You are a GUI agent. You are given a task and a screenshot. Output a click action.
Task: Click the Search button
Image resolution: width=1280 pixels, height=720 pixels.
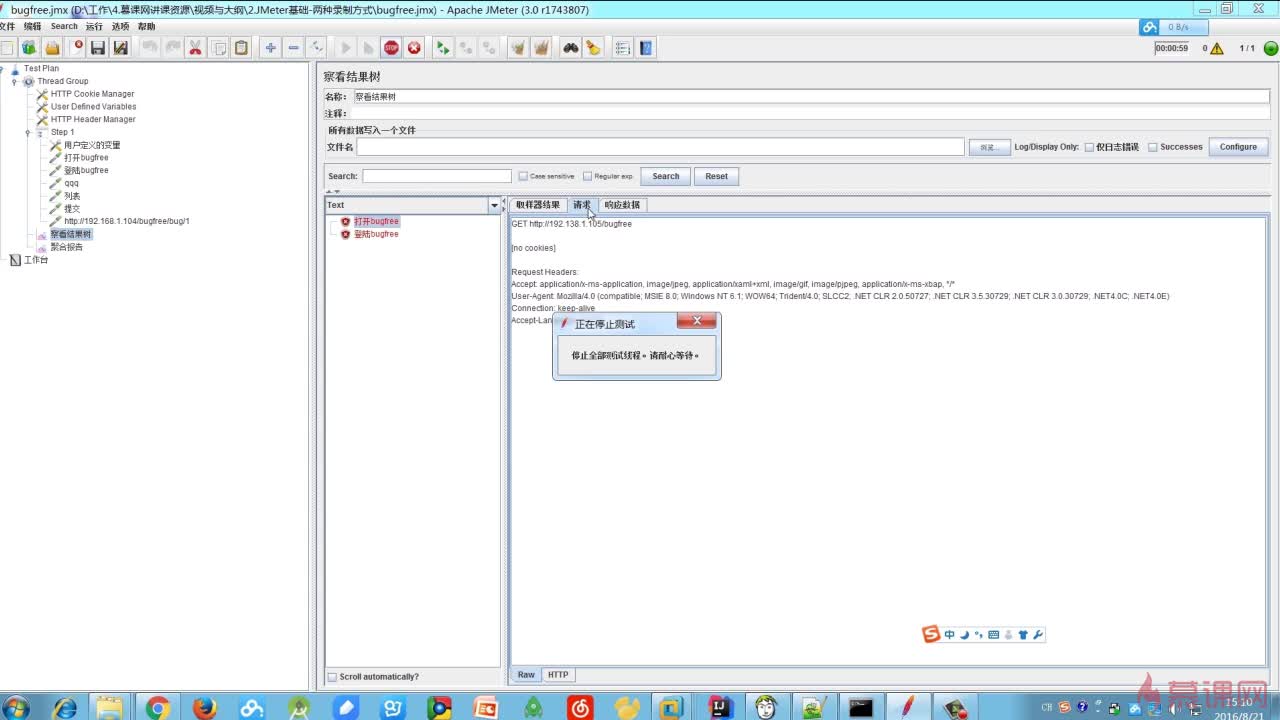pyautogui.click(x=666, y=176)
